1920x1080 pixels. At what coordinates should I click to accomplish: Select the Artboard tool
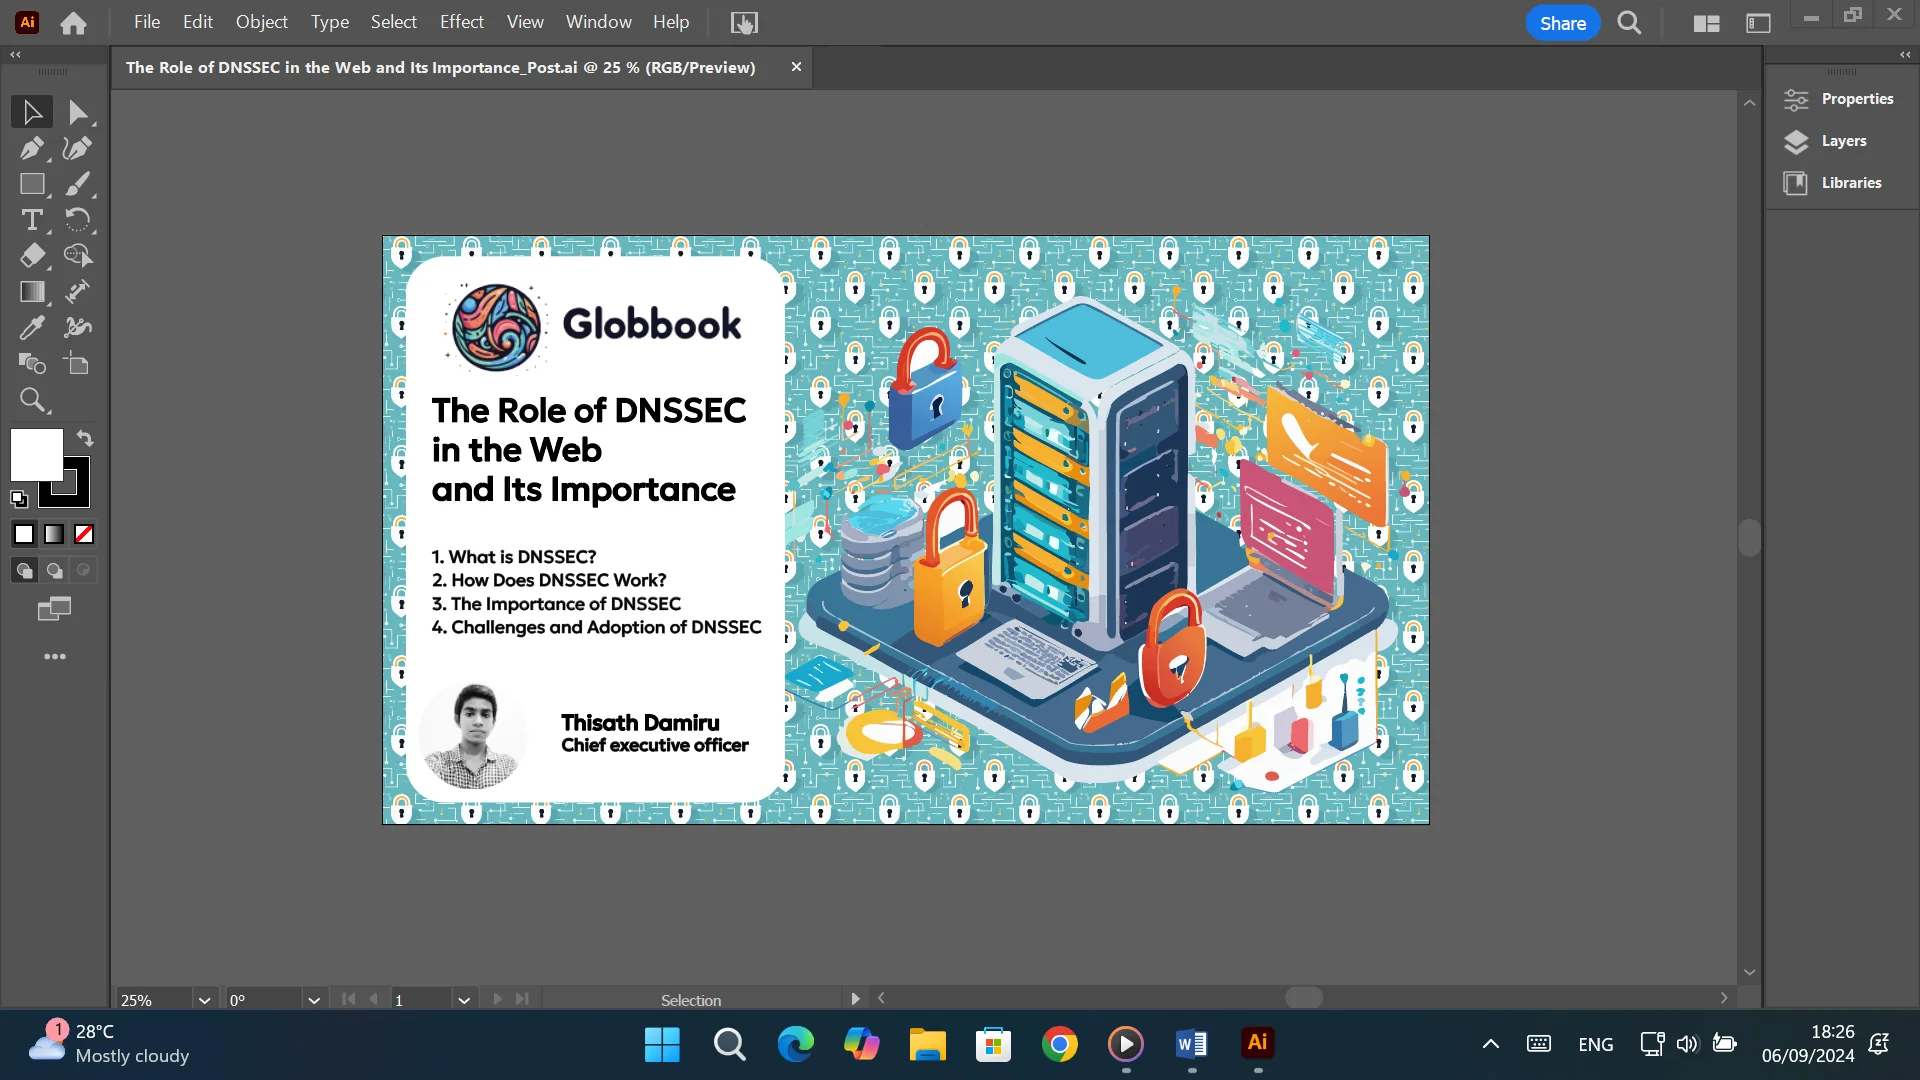pyautogui.click(x=77, y=364)
